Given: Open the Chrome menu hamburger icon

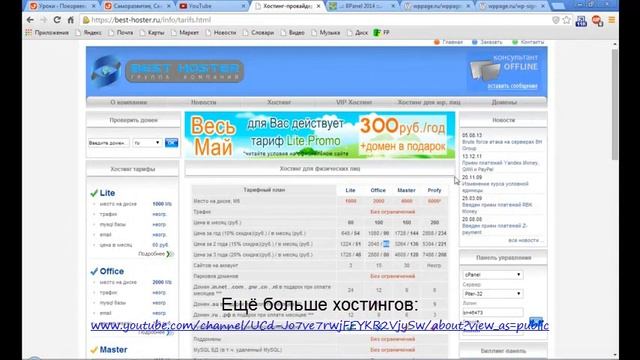Looking at the screenshot, I should coord(611,20).
